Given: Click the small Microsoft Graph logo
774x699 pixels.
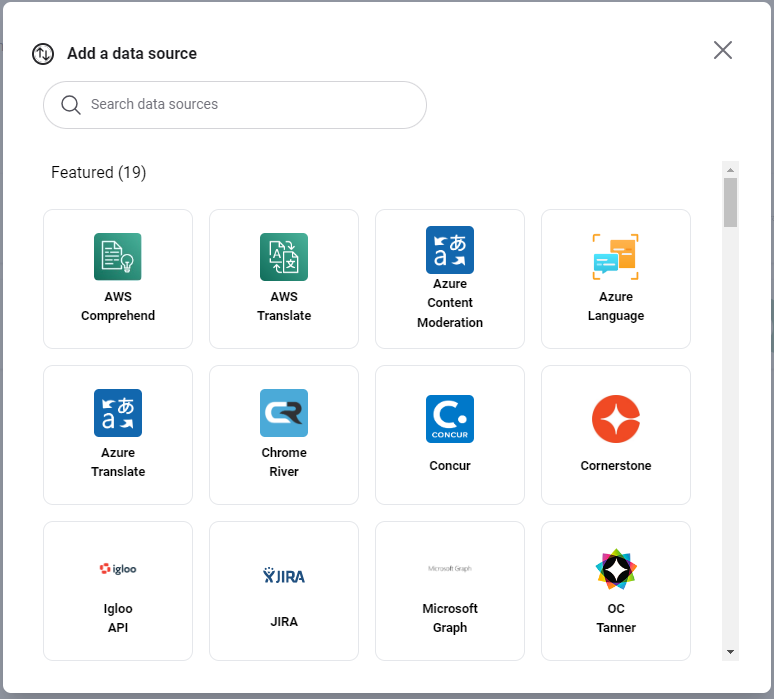Looking at the screenshot, I should click(x=450, y=569).
